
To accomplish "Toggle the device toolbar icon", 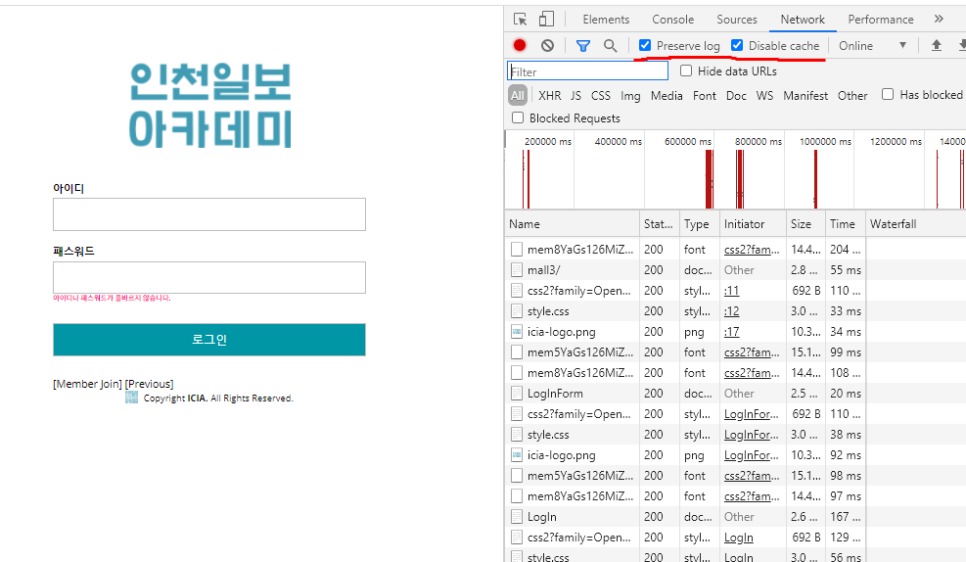I will 546,19.
